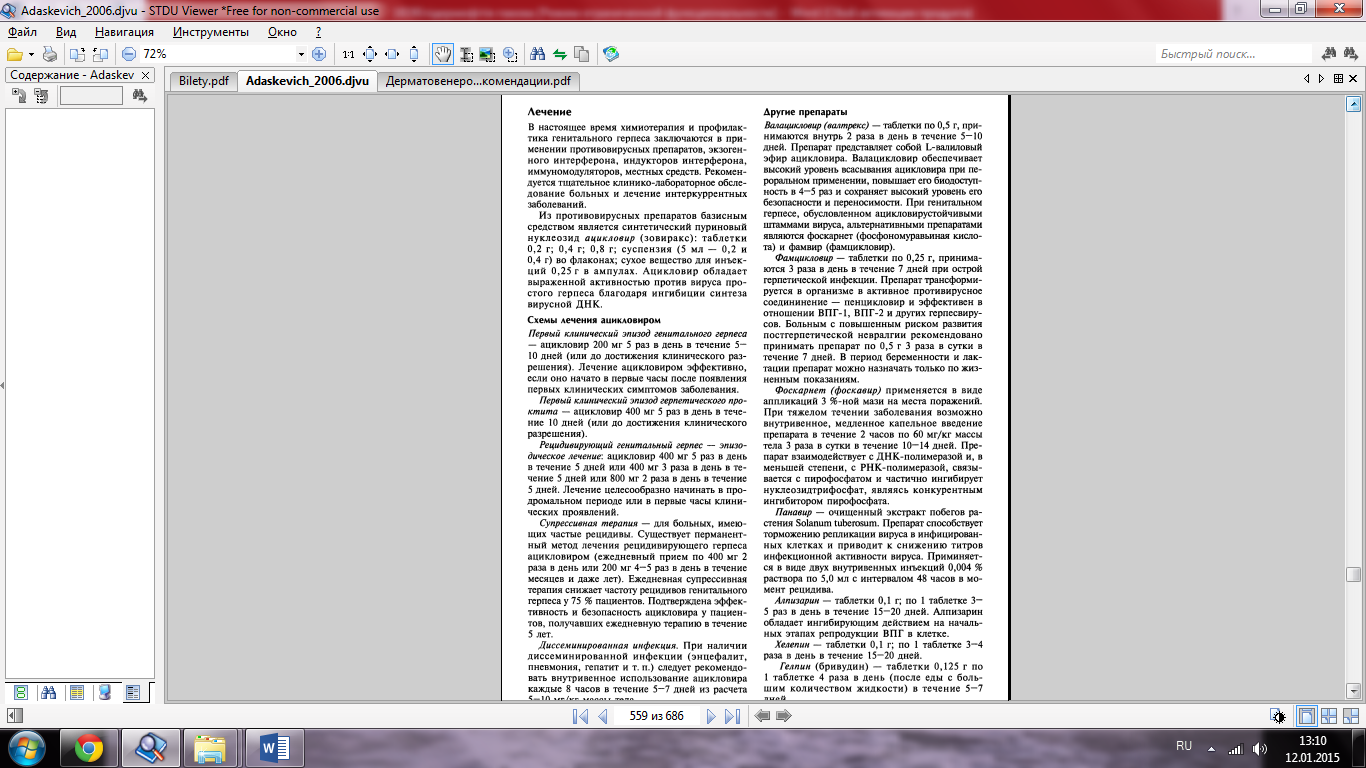Viewport: 1366px width, 768px height.
Task: Expand the recent files dropdown arrow
Action: pyautogui.click(x=31, y=54)
